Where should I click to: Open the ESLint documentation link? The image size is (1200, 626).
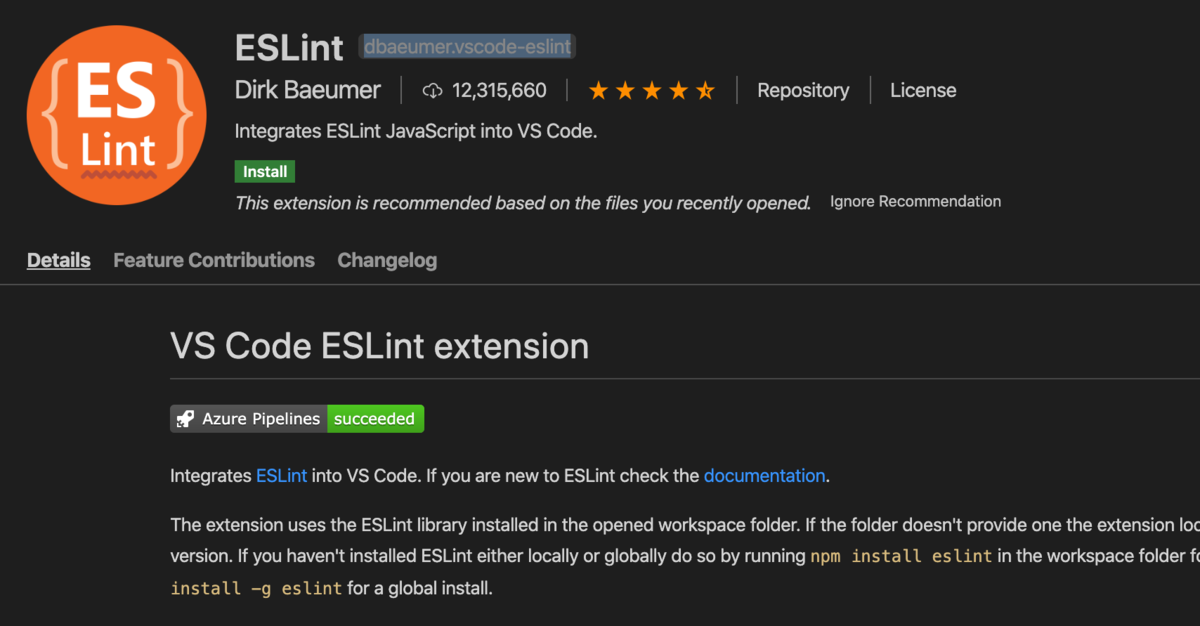click(764, 475)
